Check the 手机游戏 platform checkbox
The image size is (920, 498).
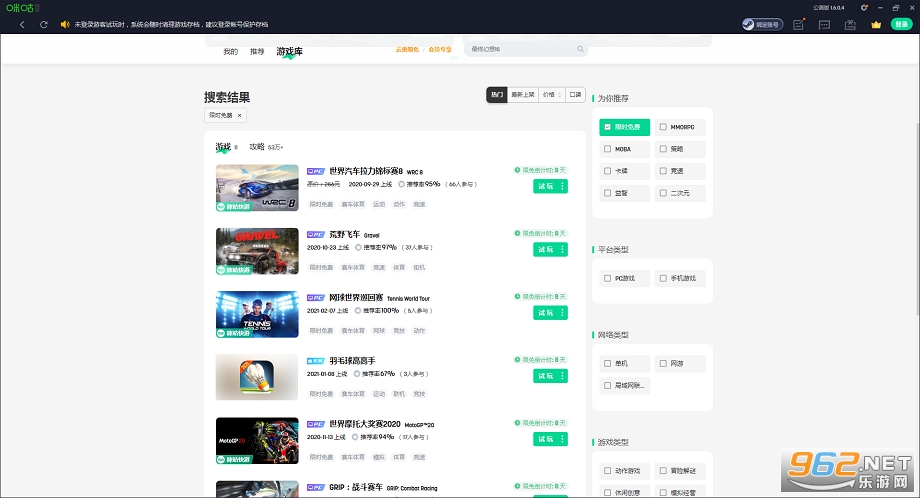pyautogui.click(x=663, y=278)
